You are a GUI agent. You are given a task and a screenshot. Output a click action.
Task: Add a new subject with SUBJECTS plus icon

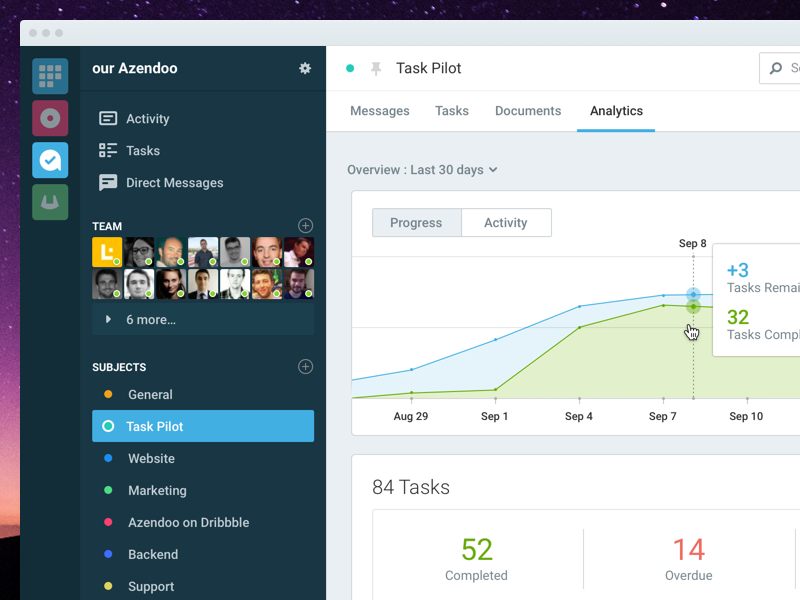click(x=305, y=366)
